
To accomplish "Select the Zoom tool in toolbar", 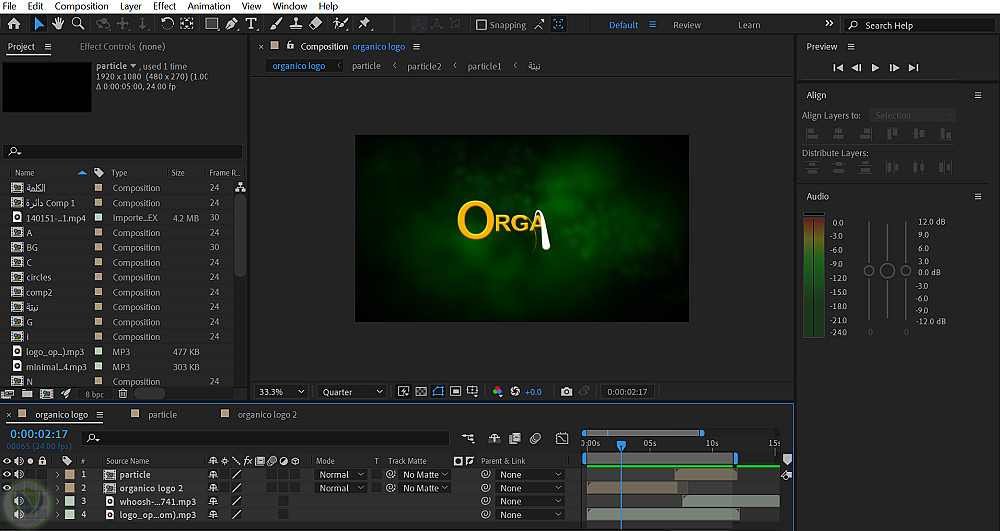I will [x=79, y=24].
